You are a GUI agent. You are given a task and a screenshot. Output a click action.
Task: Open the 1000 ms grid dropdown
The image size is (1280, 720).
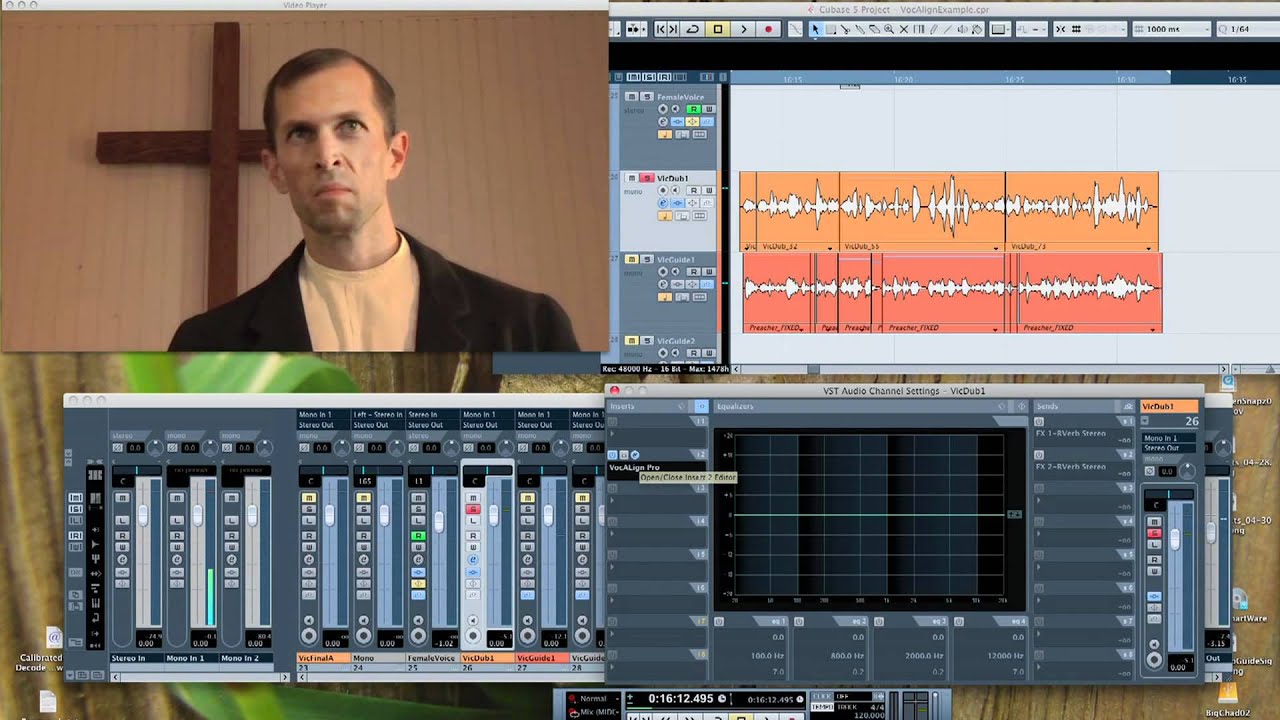point(1173,29)
